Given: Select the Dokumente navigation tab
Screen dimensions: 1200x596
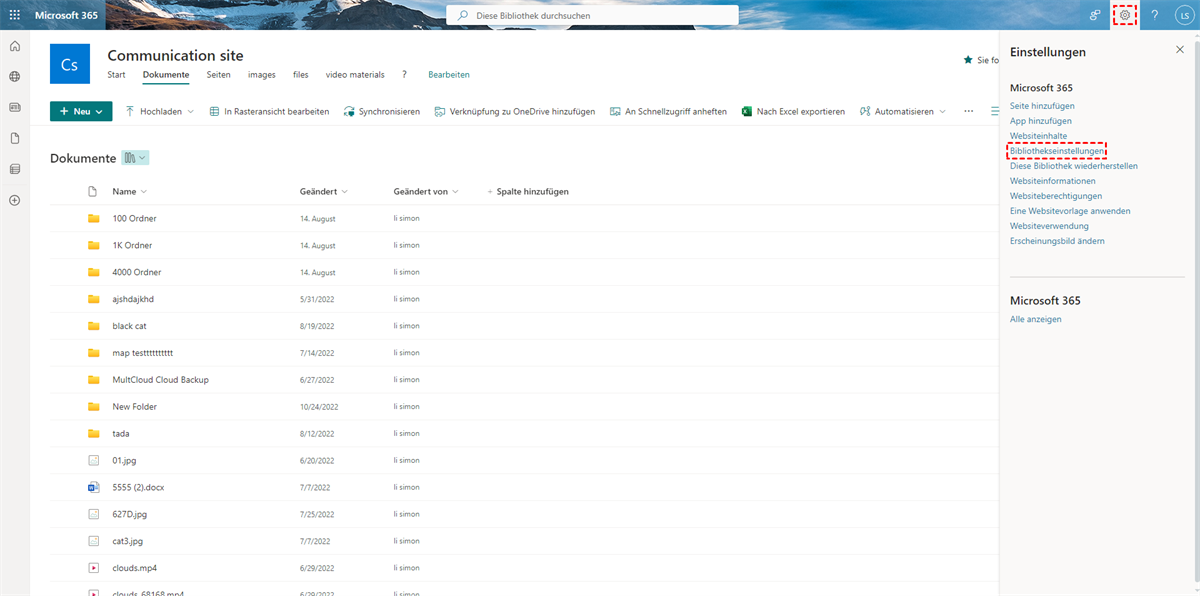Looking at the screenshot, I should point(166,75).
